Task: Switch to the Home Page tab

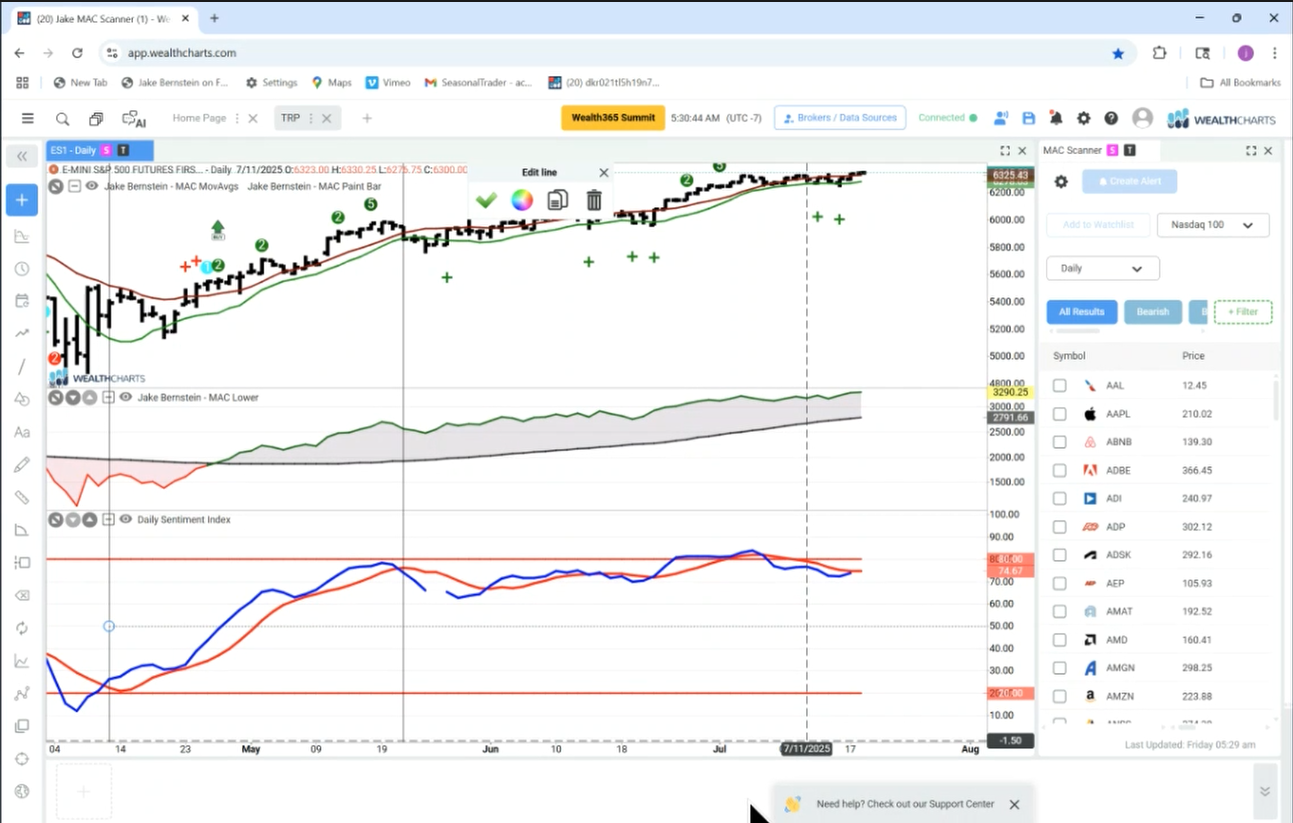Action: coord(199,118)
